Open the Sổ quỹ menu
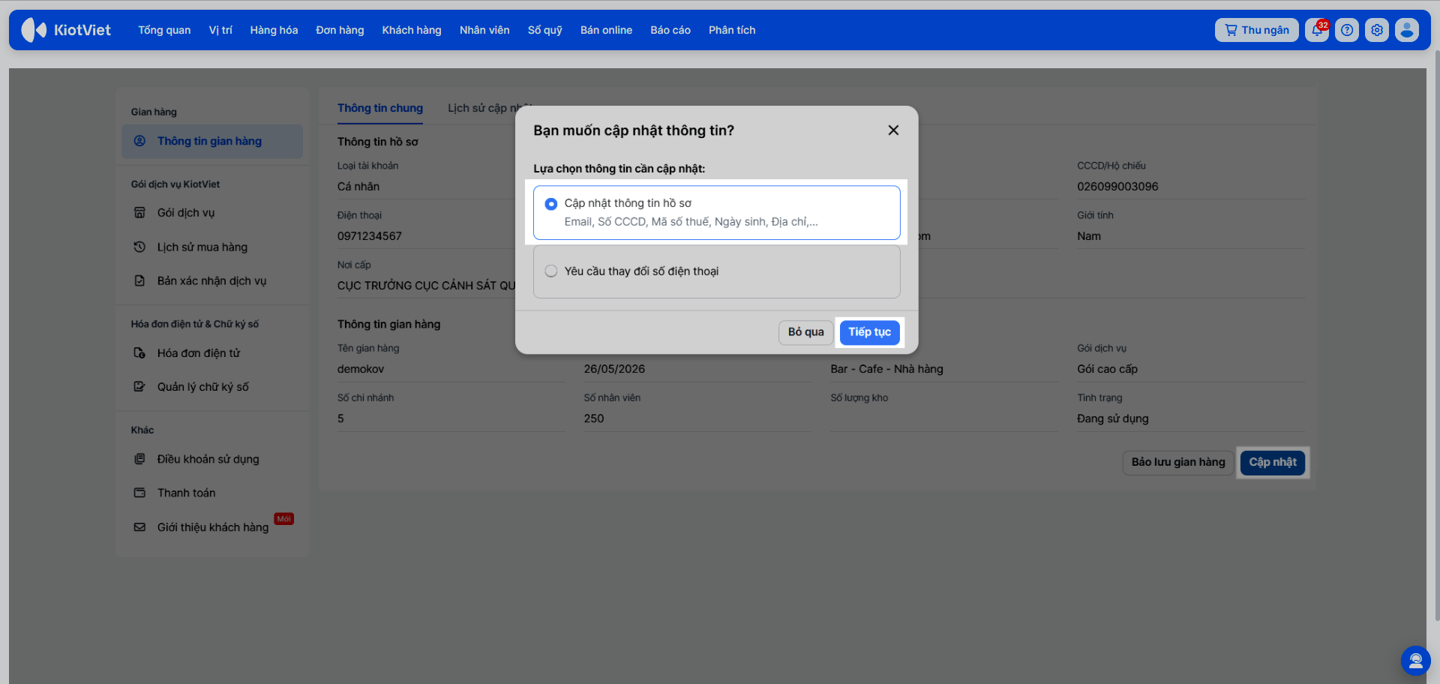Image resolution: width=1440 pixels, height=684 pixels. click(x=545, y=30)
